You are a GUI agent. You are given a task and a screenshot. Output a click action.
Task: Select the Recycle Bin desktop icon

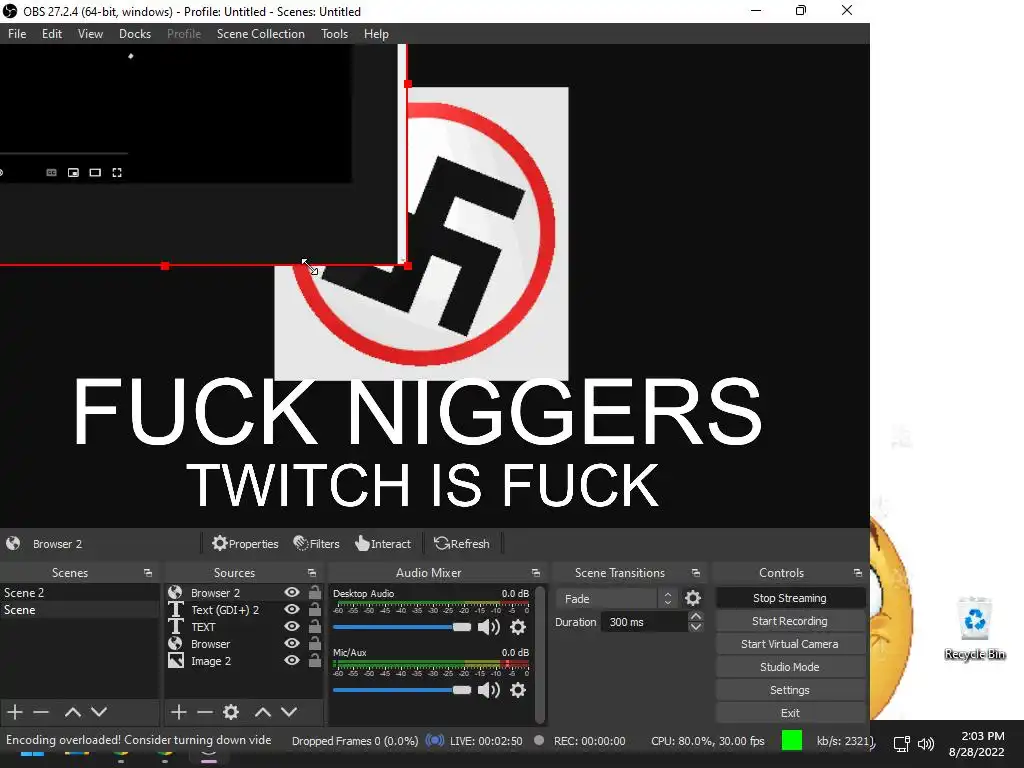[974, 628]
